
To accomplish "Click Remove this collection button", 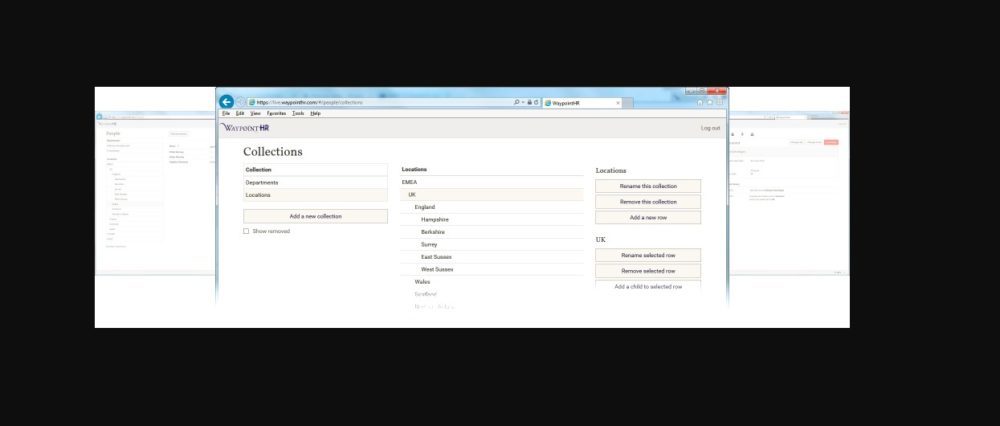I will (x=647, y=202).
